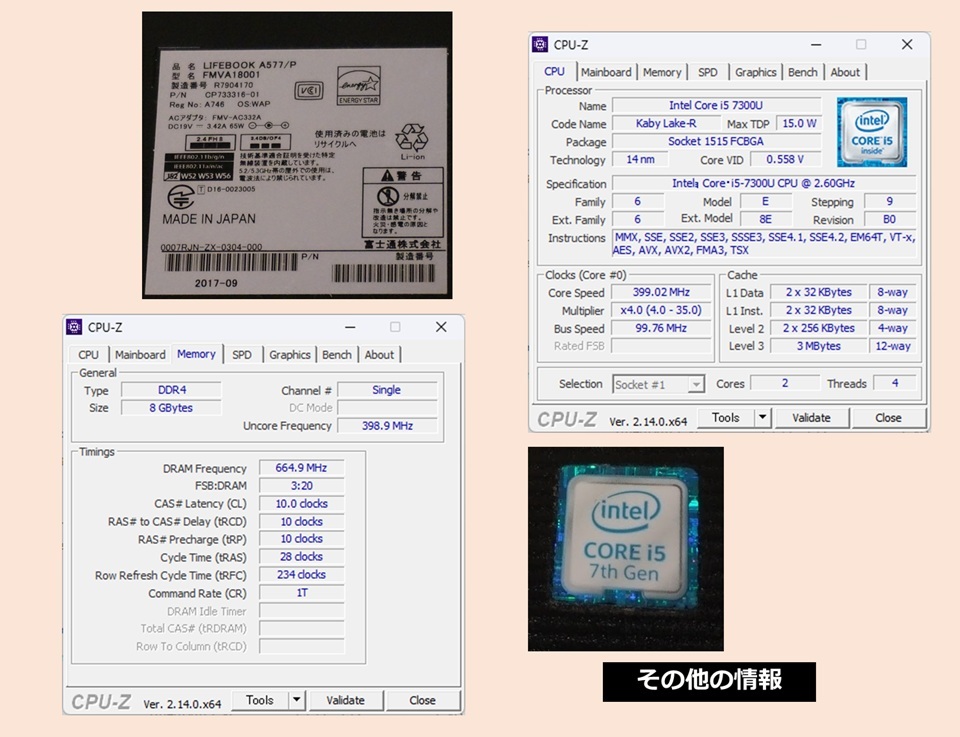This screenshot has height=737, width=960.
Task: Click the Row Refresh Cycle Time value 234 clocks
Action: (x=301, y=575)
